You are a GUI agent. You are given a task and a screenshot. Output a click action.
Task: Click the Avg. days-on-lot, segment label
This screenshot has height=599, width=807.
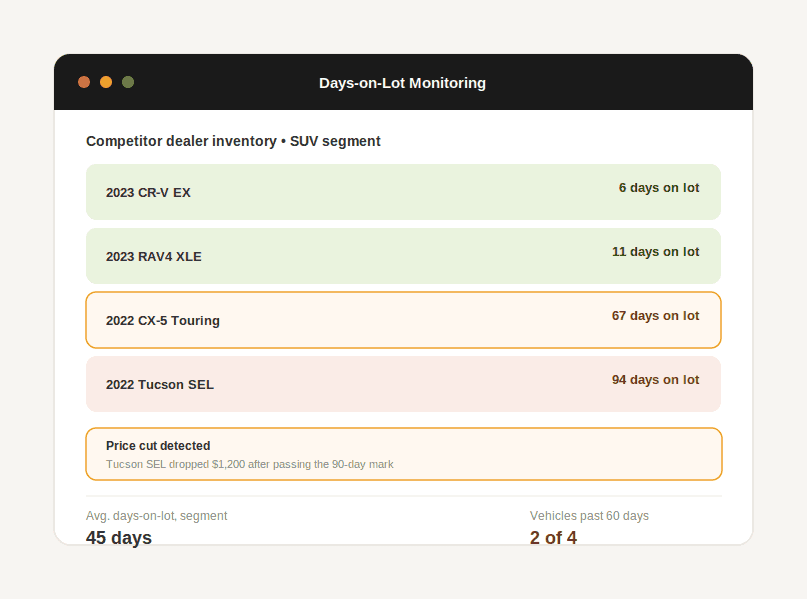point(156,516)
